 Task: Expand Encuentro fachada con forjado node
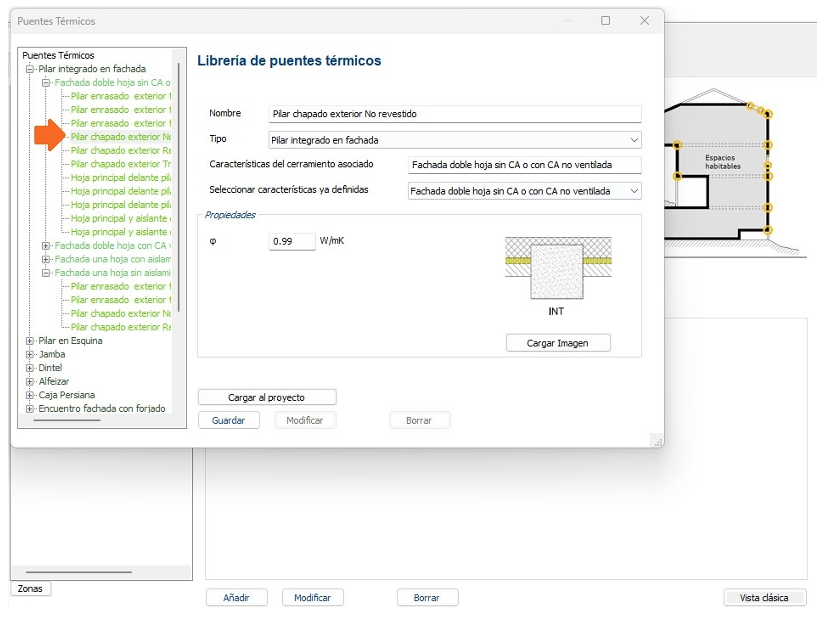point(30,408)
